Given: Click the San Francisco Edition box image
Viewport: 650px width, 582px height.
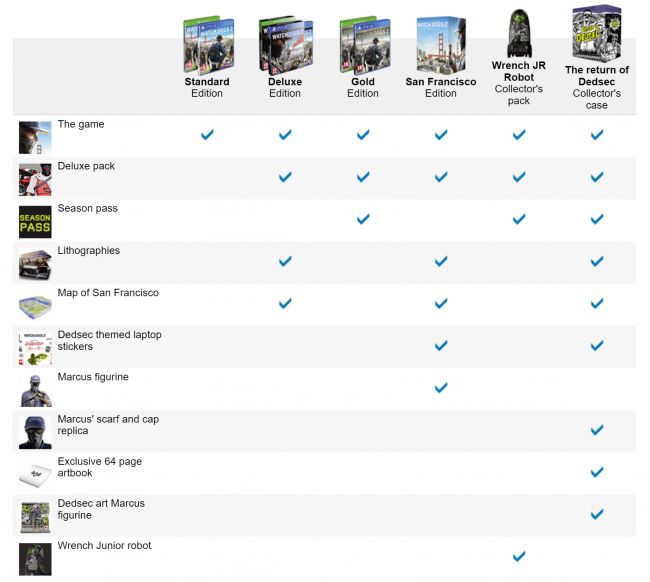Looking at the screenshot, I should 440,44.
